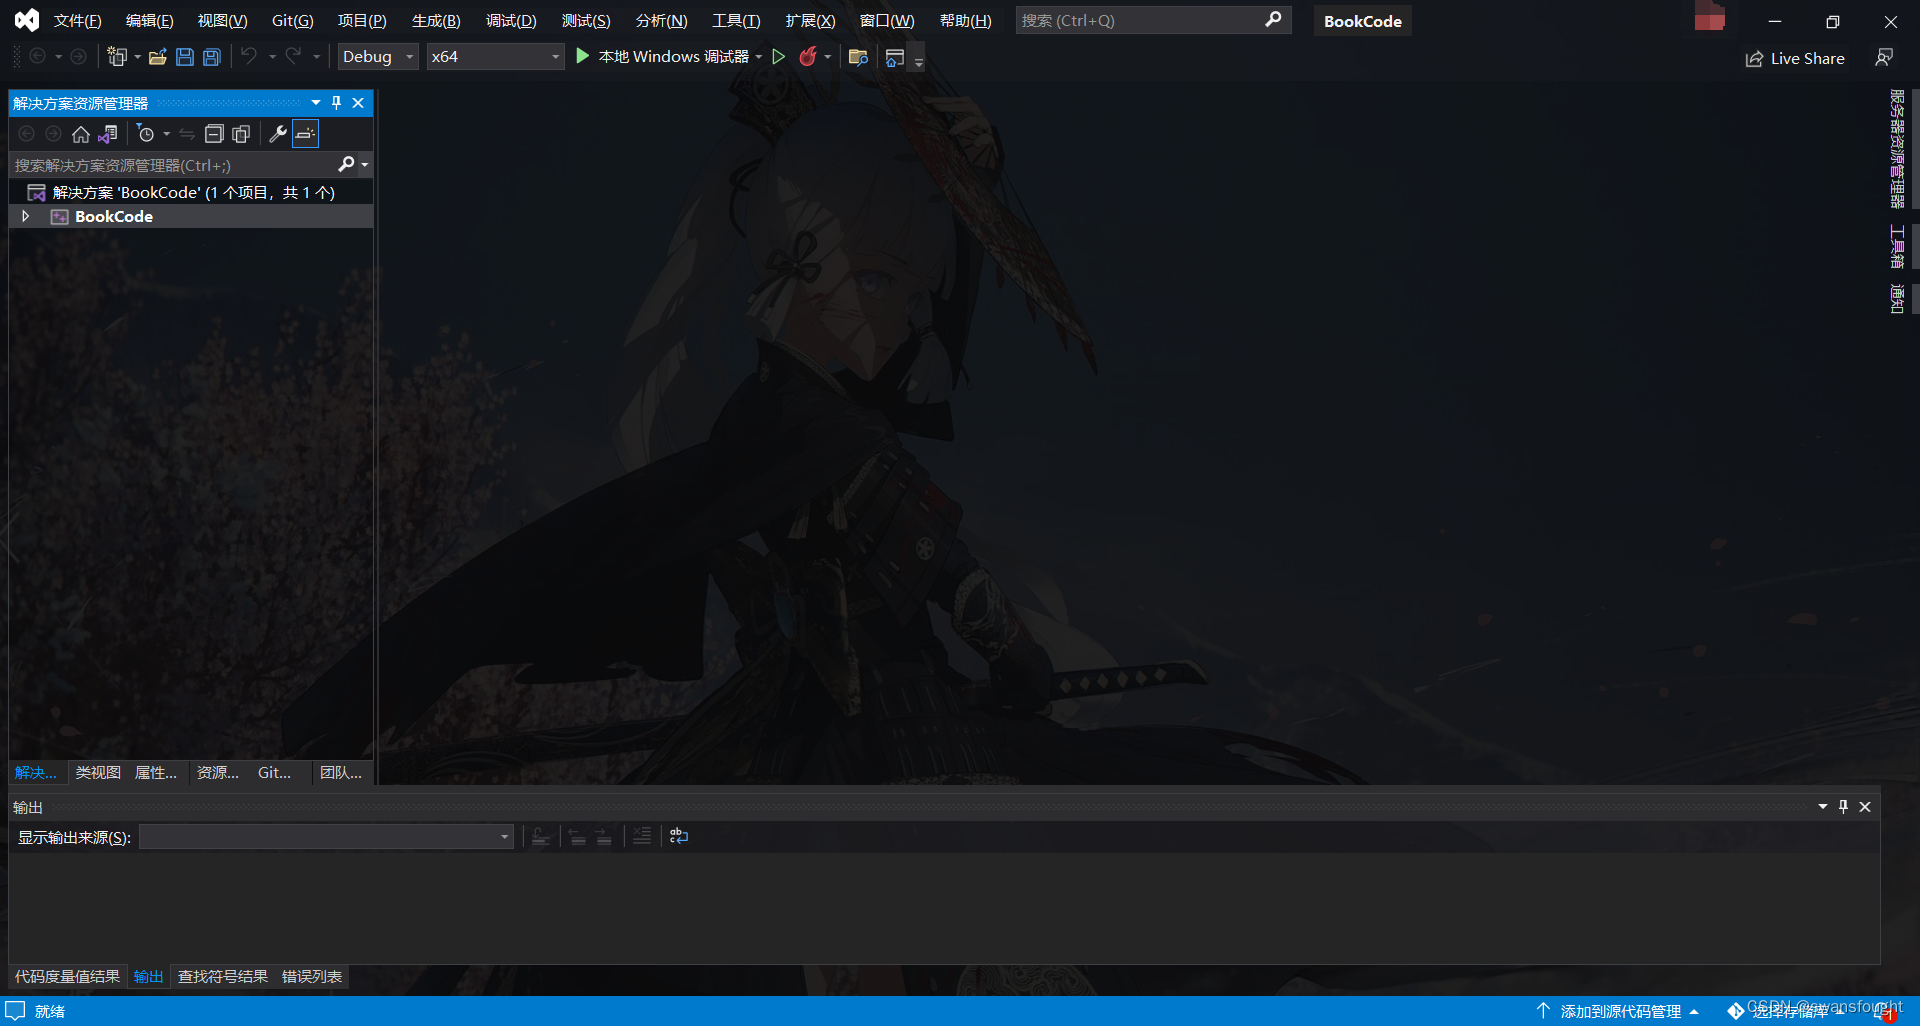Switch to the Git... tab
The height and width of the screenshot is (1026, 1920).
pos(274,772)
